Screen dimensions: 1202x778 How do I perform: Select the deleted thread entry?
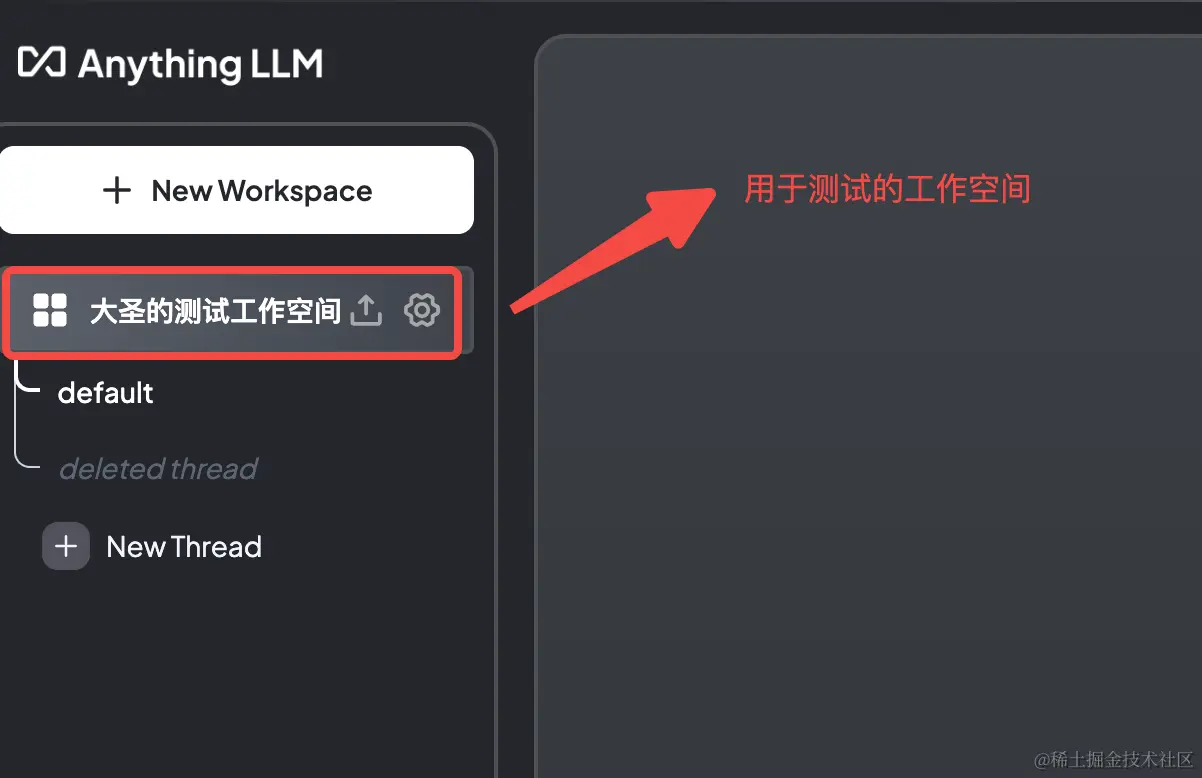[x=158, y=468]
